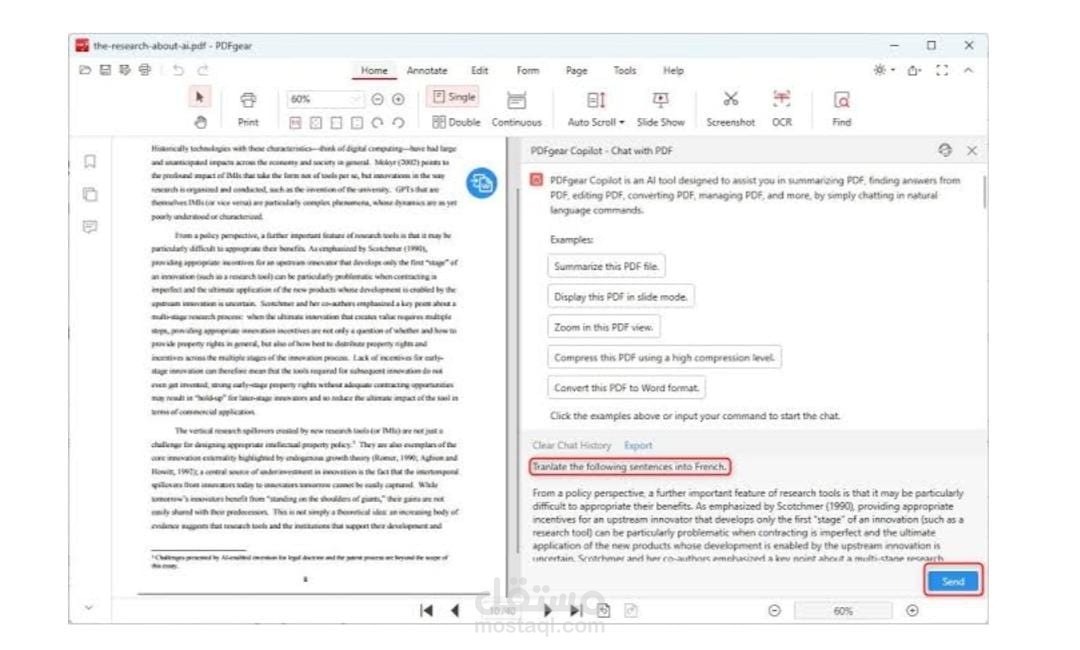The height and width of the screenshot is (650, 1080).
Task: Click the large Print button in the ribbon
Action: pyautogui.click(x=248, y=109)
